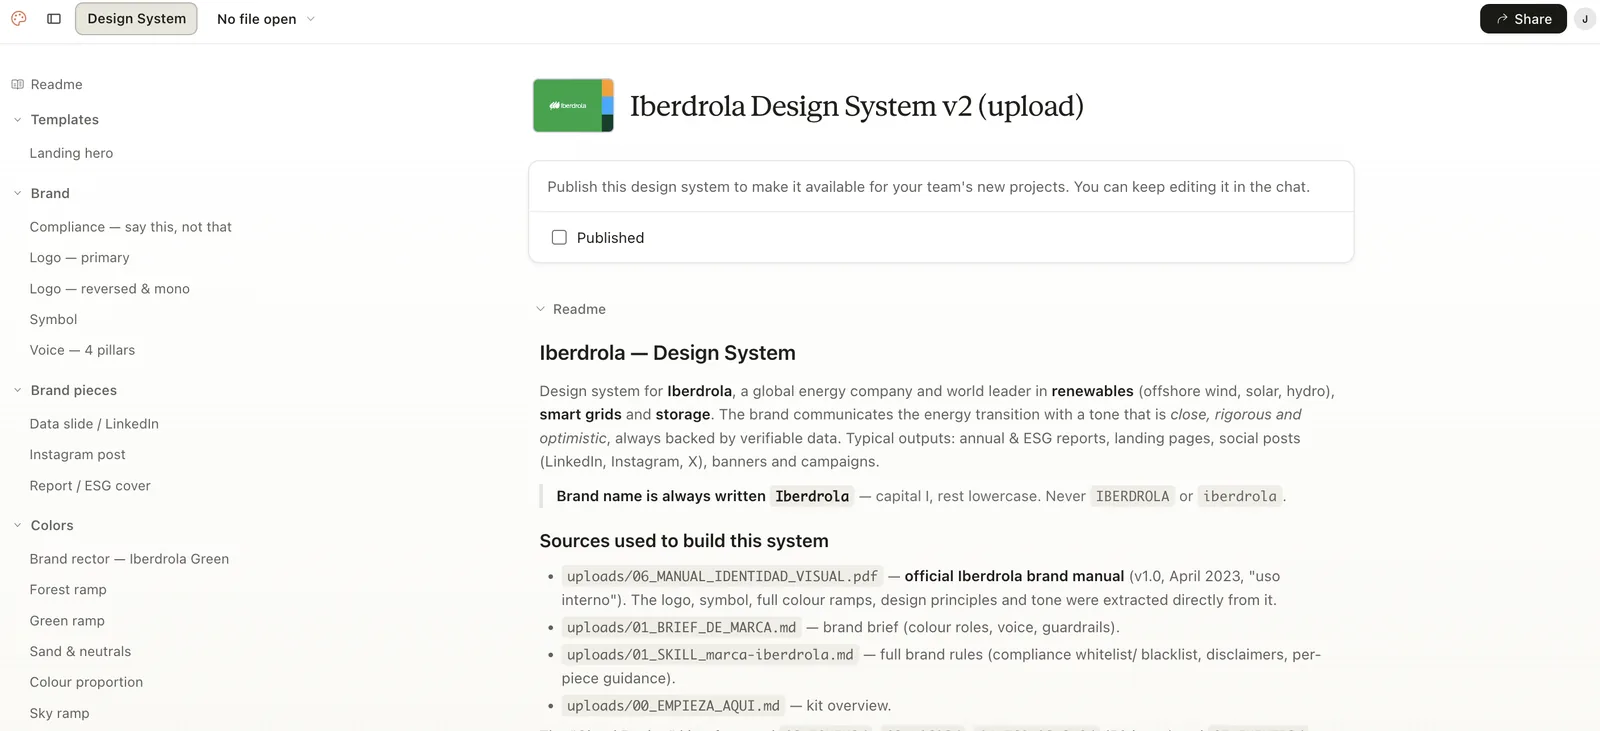1600x731 pixels.
Task: Open Readme in the sidebar
Action: pos(56,84)
